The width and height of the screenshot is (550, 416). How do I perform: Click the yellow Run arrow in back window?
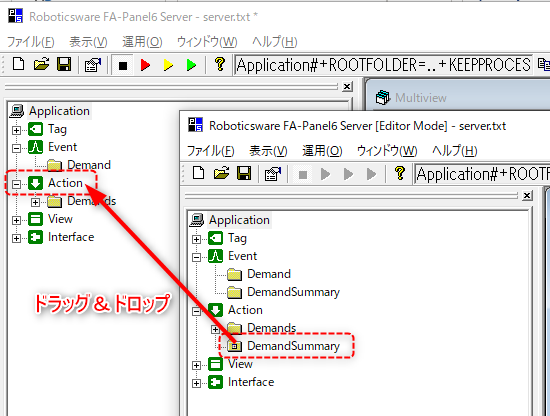coord(168,65)
